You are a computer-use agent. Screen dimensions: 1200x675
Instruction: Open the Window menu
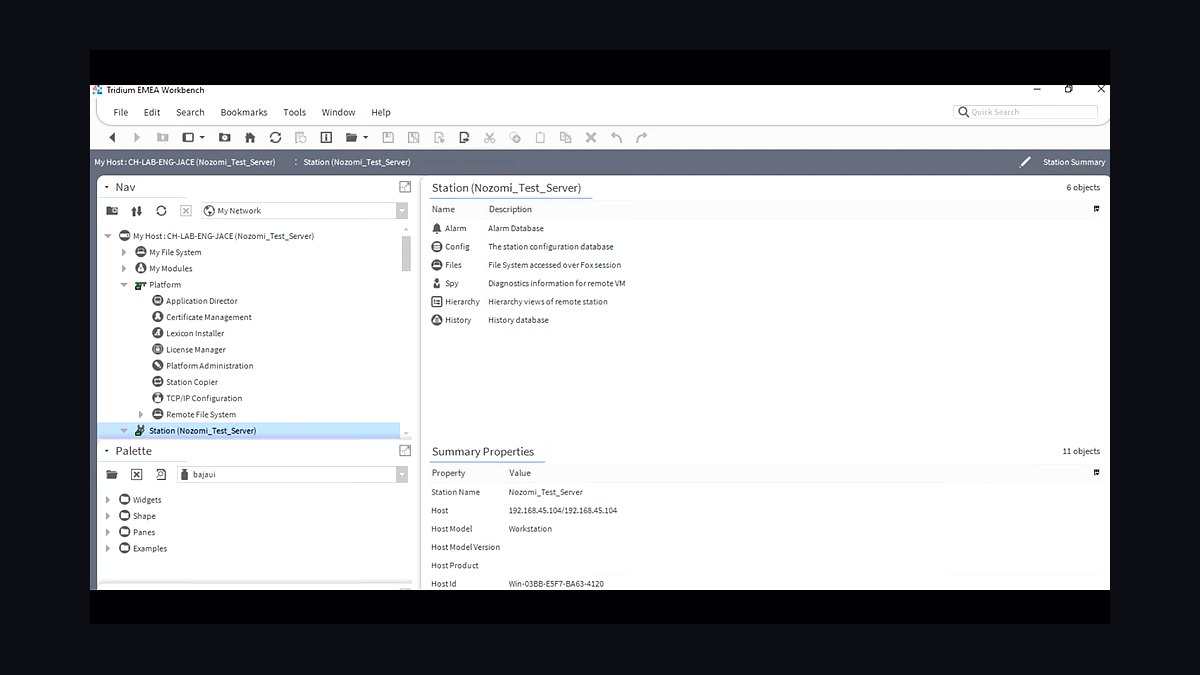click(338, 112)
